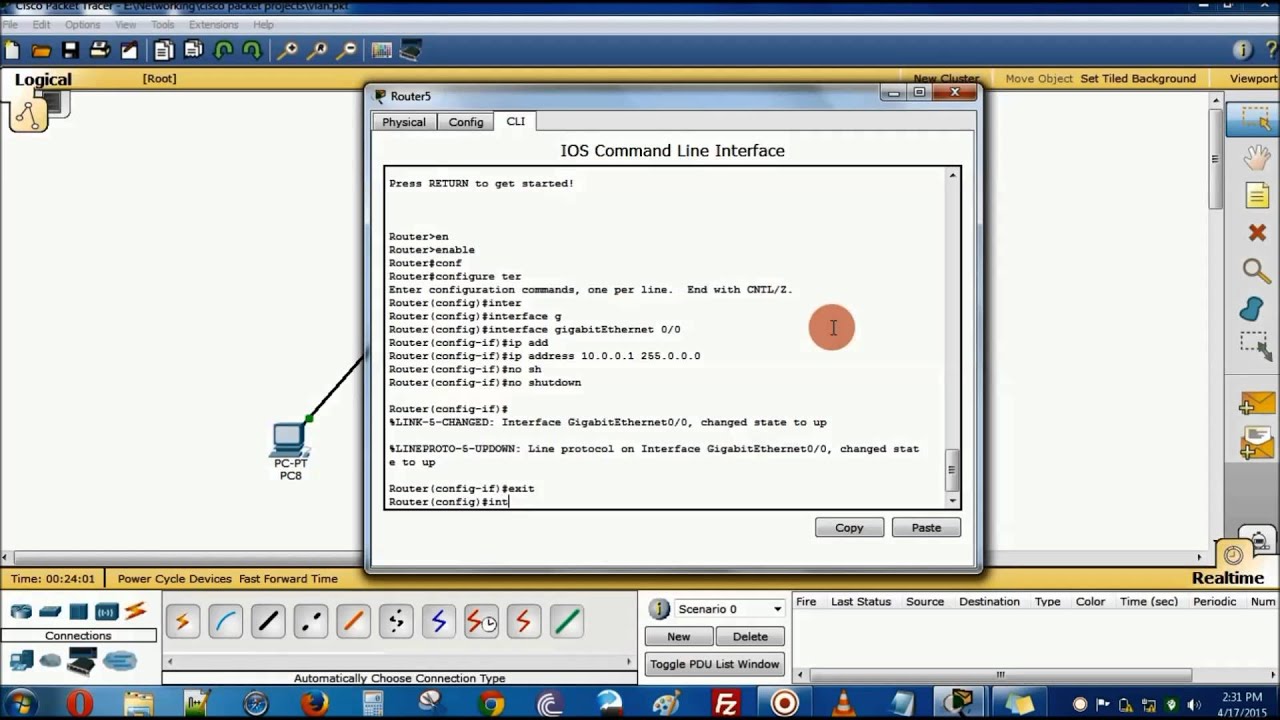Choose the Resize Shape tool
The image size is (1280, 720).
1256,346
